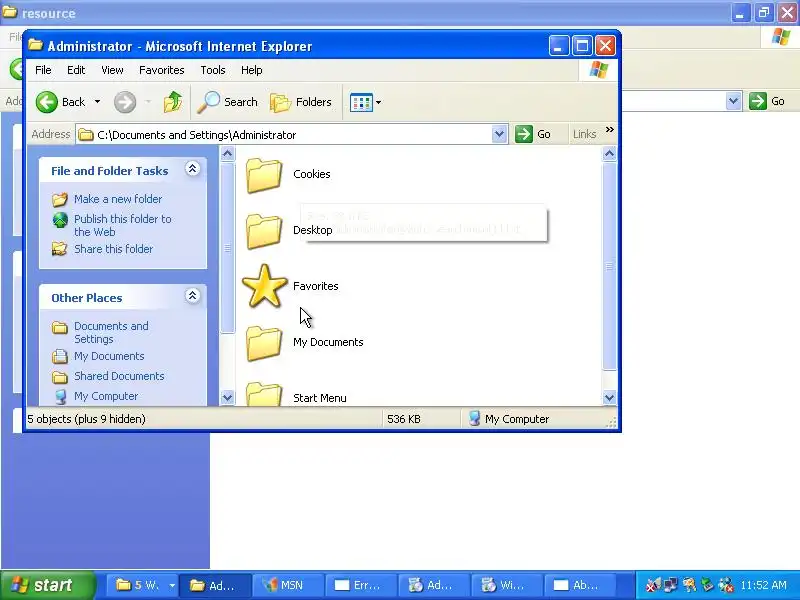Open the File menu
This screenshot has width=800, height=600.
pos(43,70)
